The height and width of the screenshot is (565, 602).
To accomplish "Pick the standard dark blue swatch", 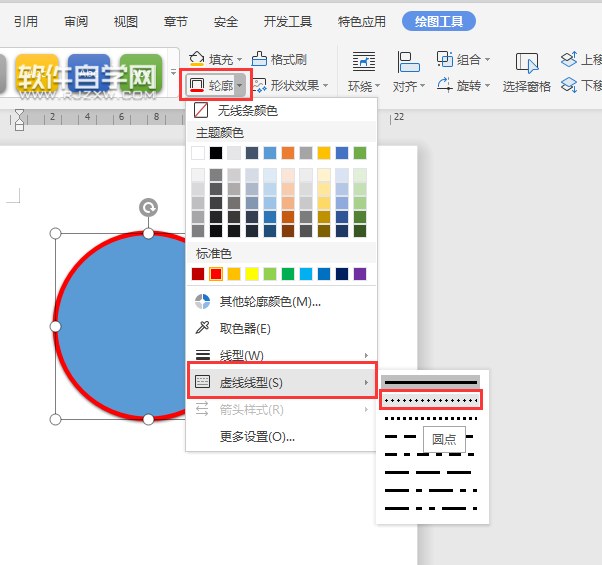I will [342, 274].
